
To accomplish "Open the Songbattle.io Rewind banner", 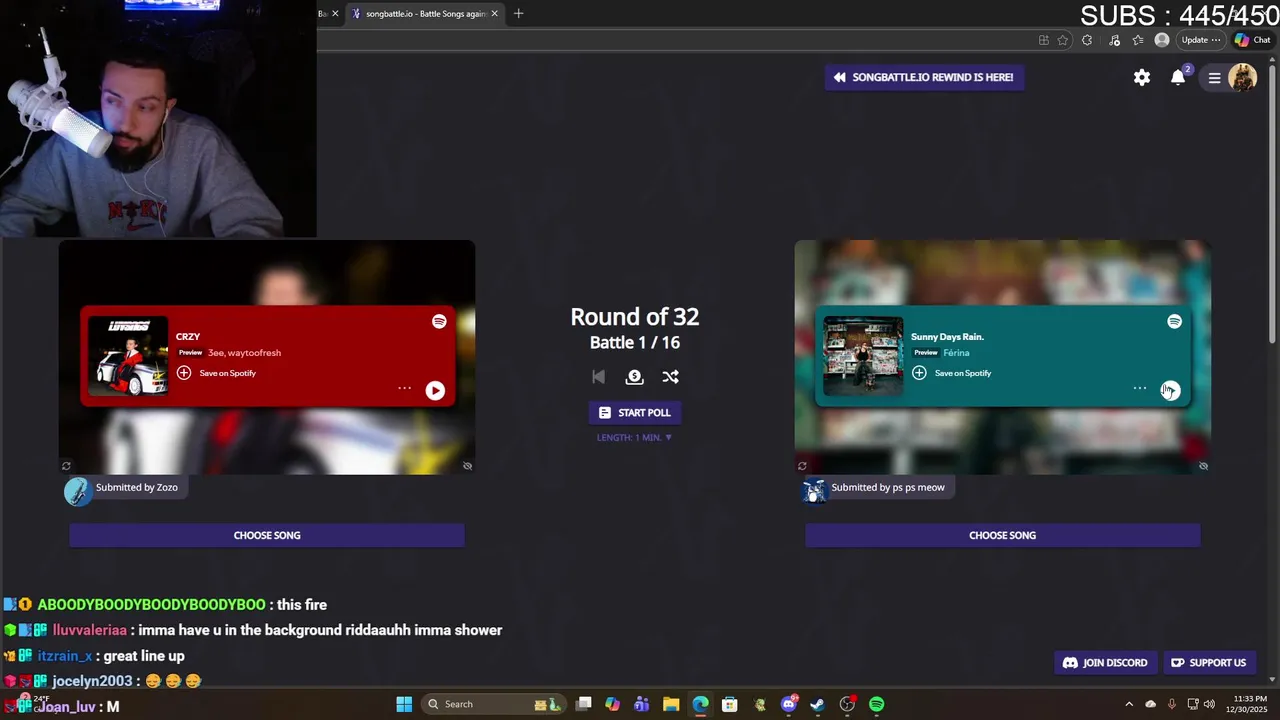I will (925, 77).
